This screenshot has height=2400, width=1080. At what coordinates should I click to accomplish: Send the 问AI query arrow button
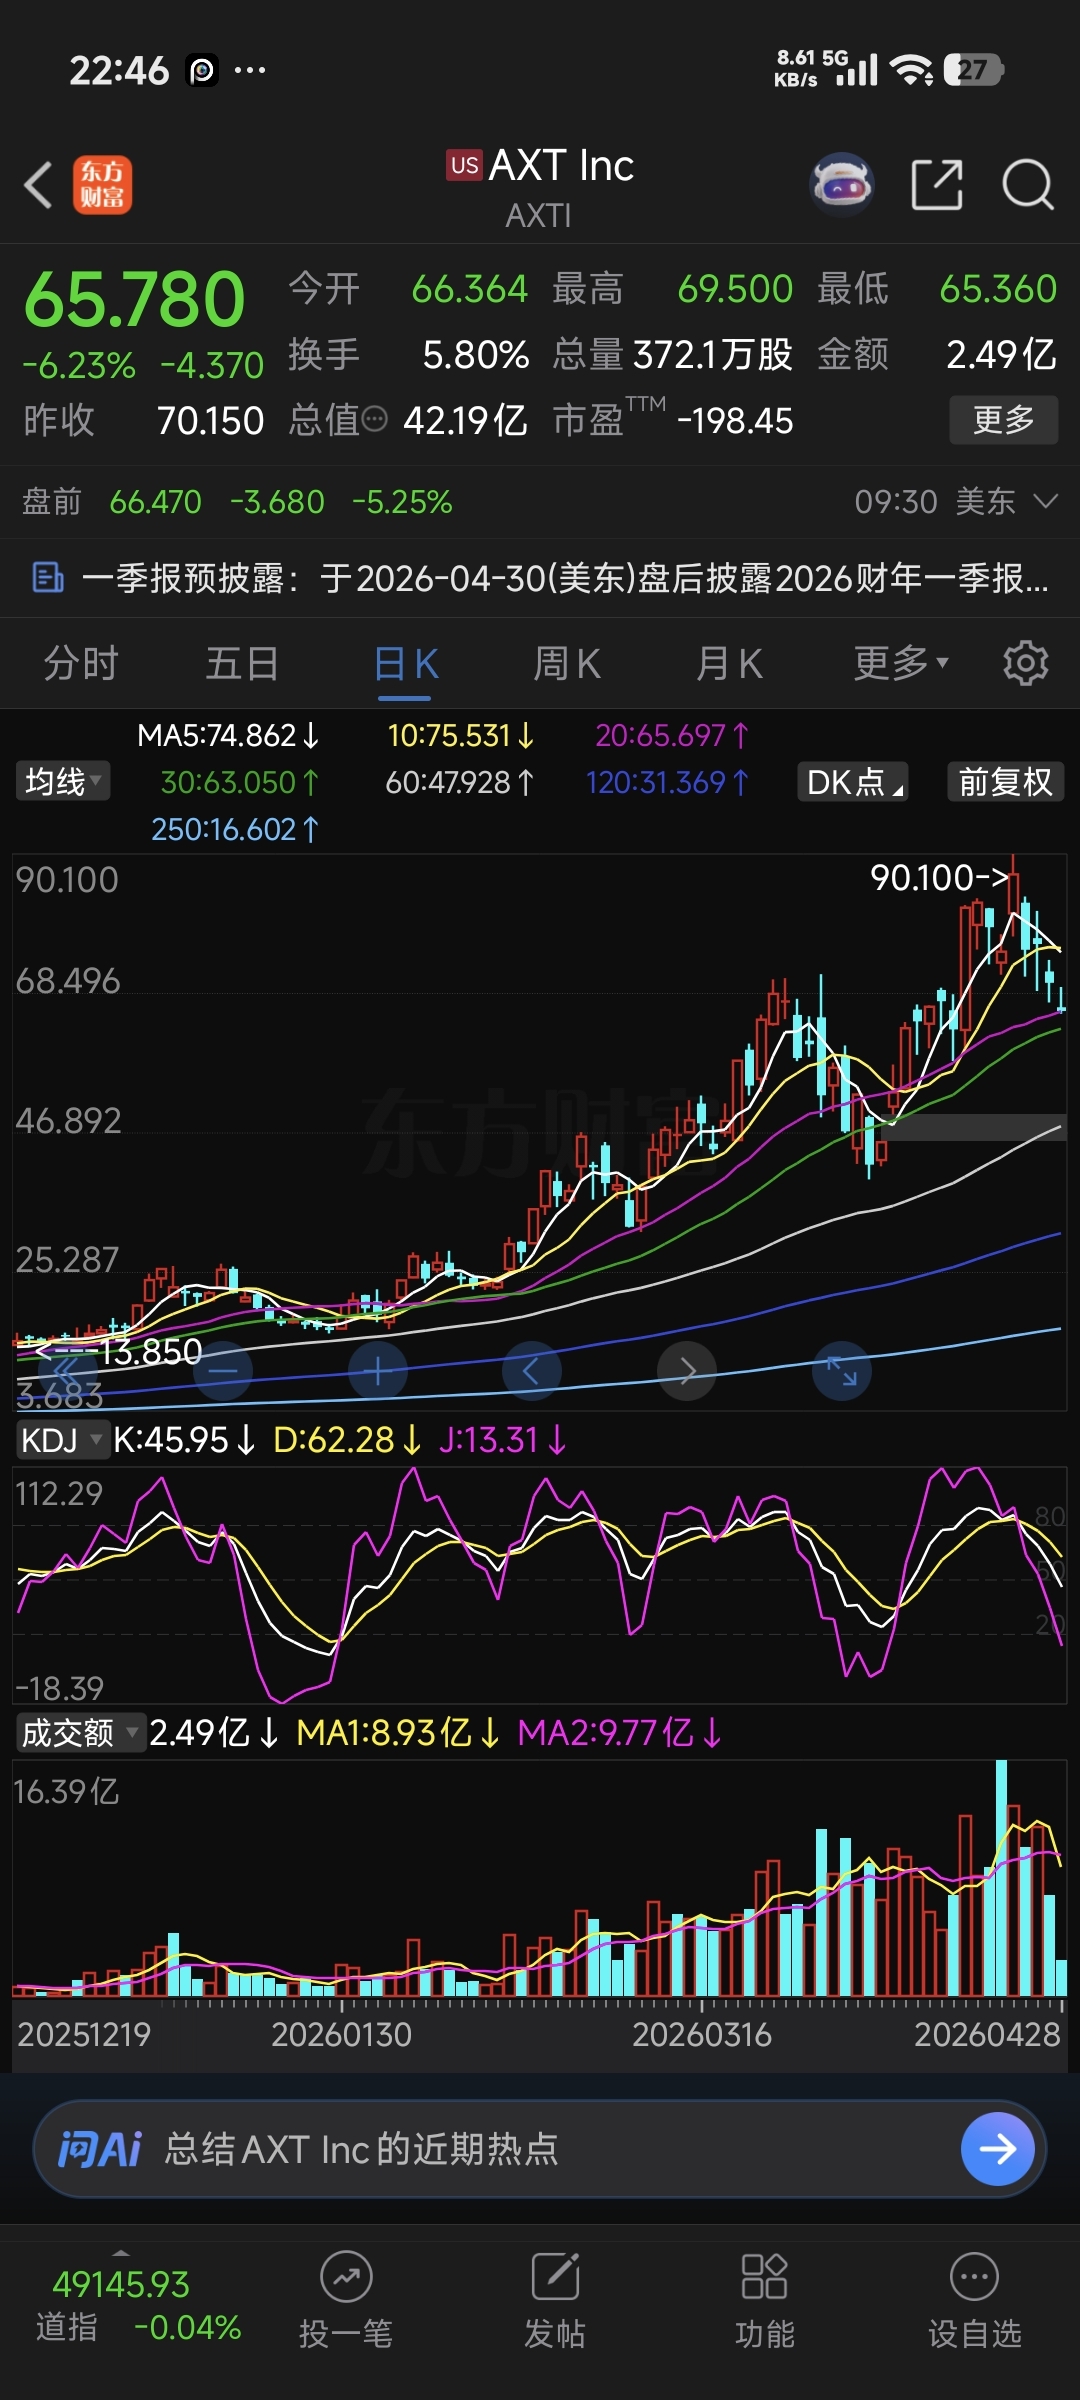(997, 2148)
